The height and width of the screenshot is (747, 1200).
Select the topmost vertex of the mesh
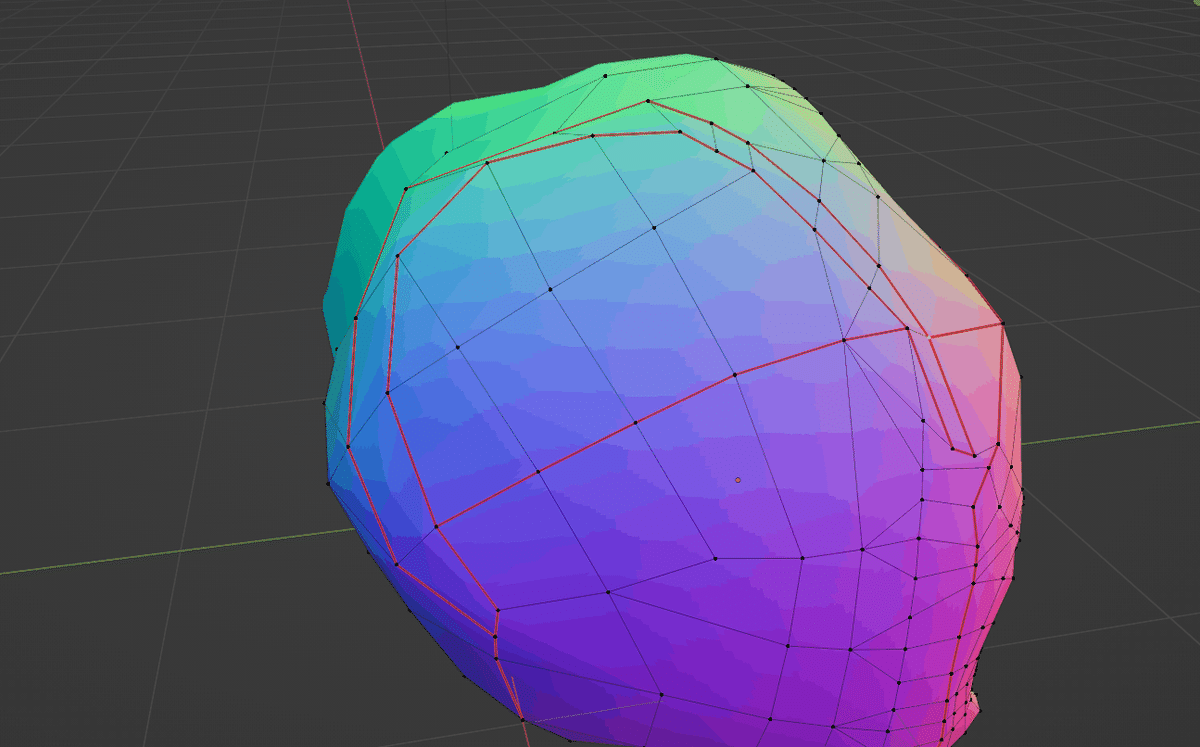(716, 58)
